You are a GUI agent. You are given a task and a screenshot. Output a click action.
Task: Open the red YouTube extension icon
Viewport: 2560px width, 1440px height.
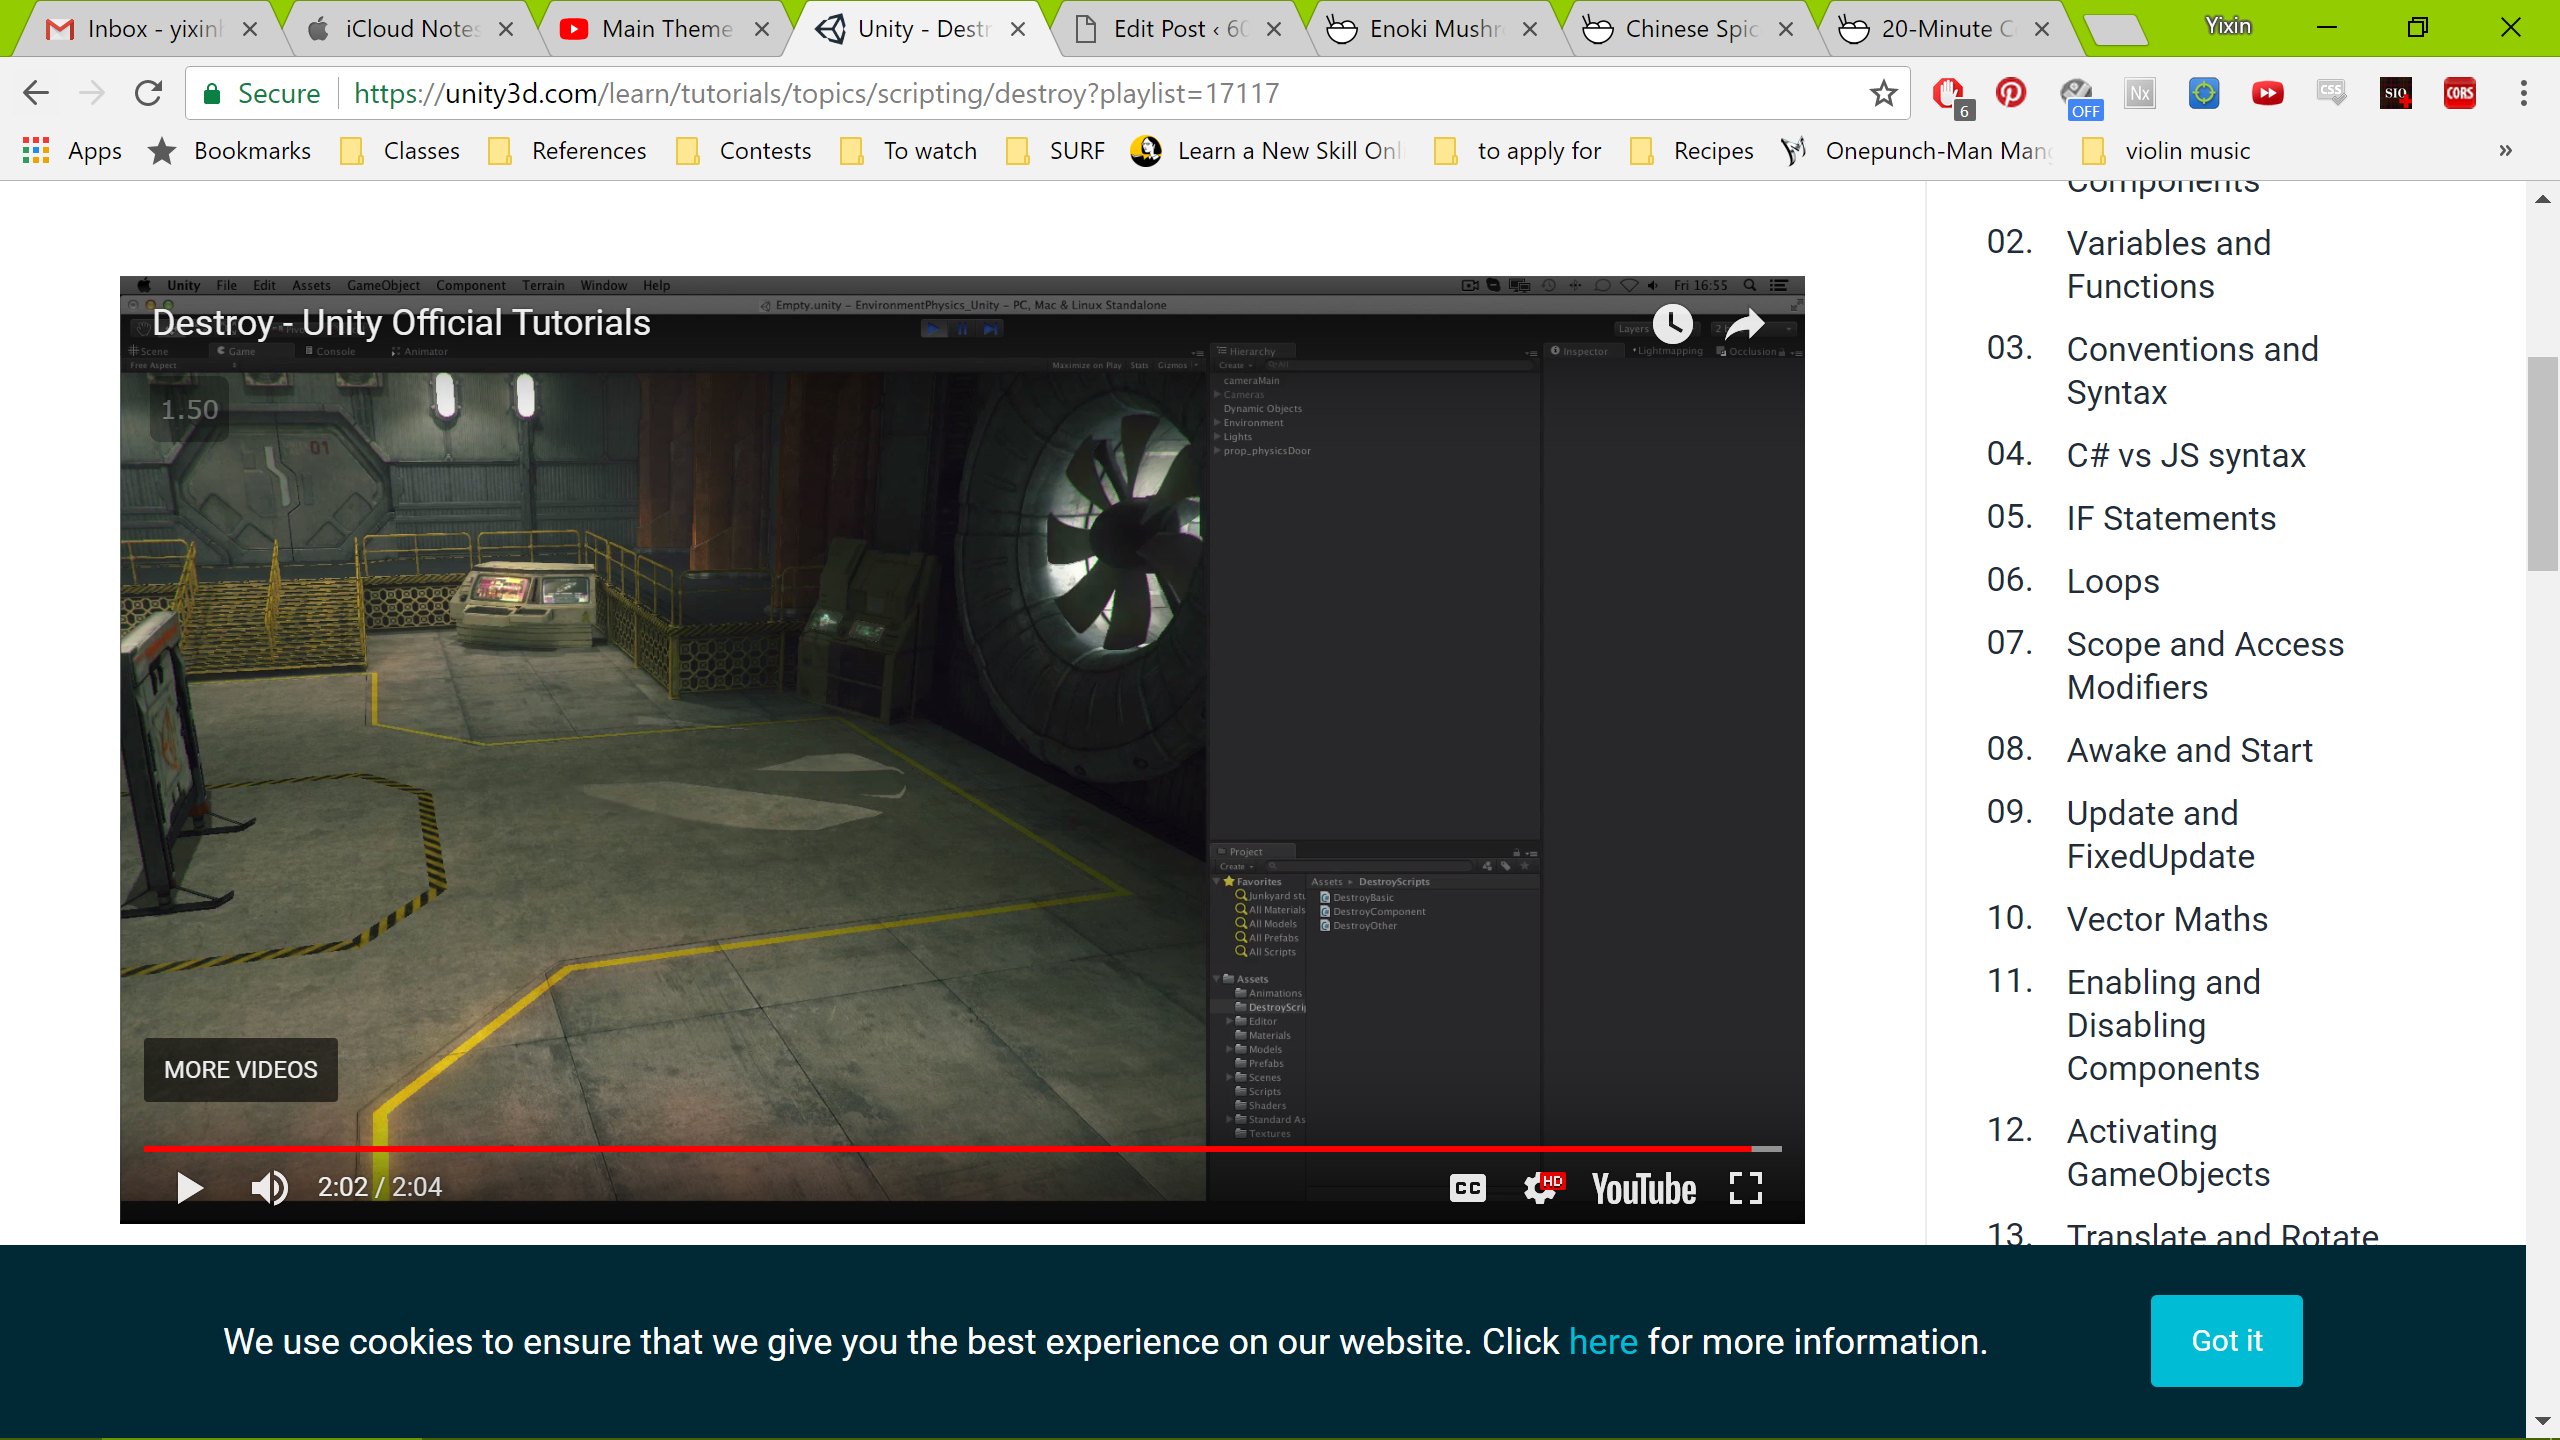click(2267, 93)
